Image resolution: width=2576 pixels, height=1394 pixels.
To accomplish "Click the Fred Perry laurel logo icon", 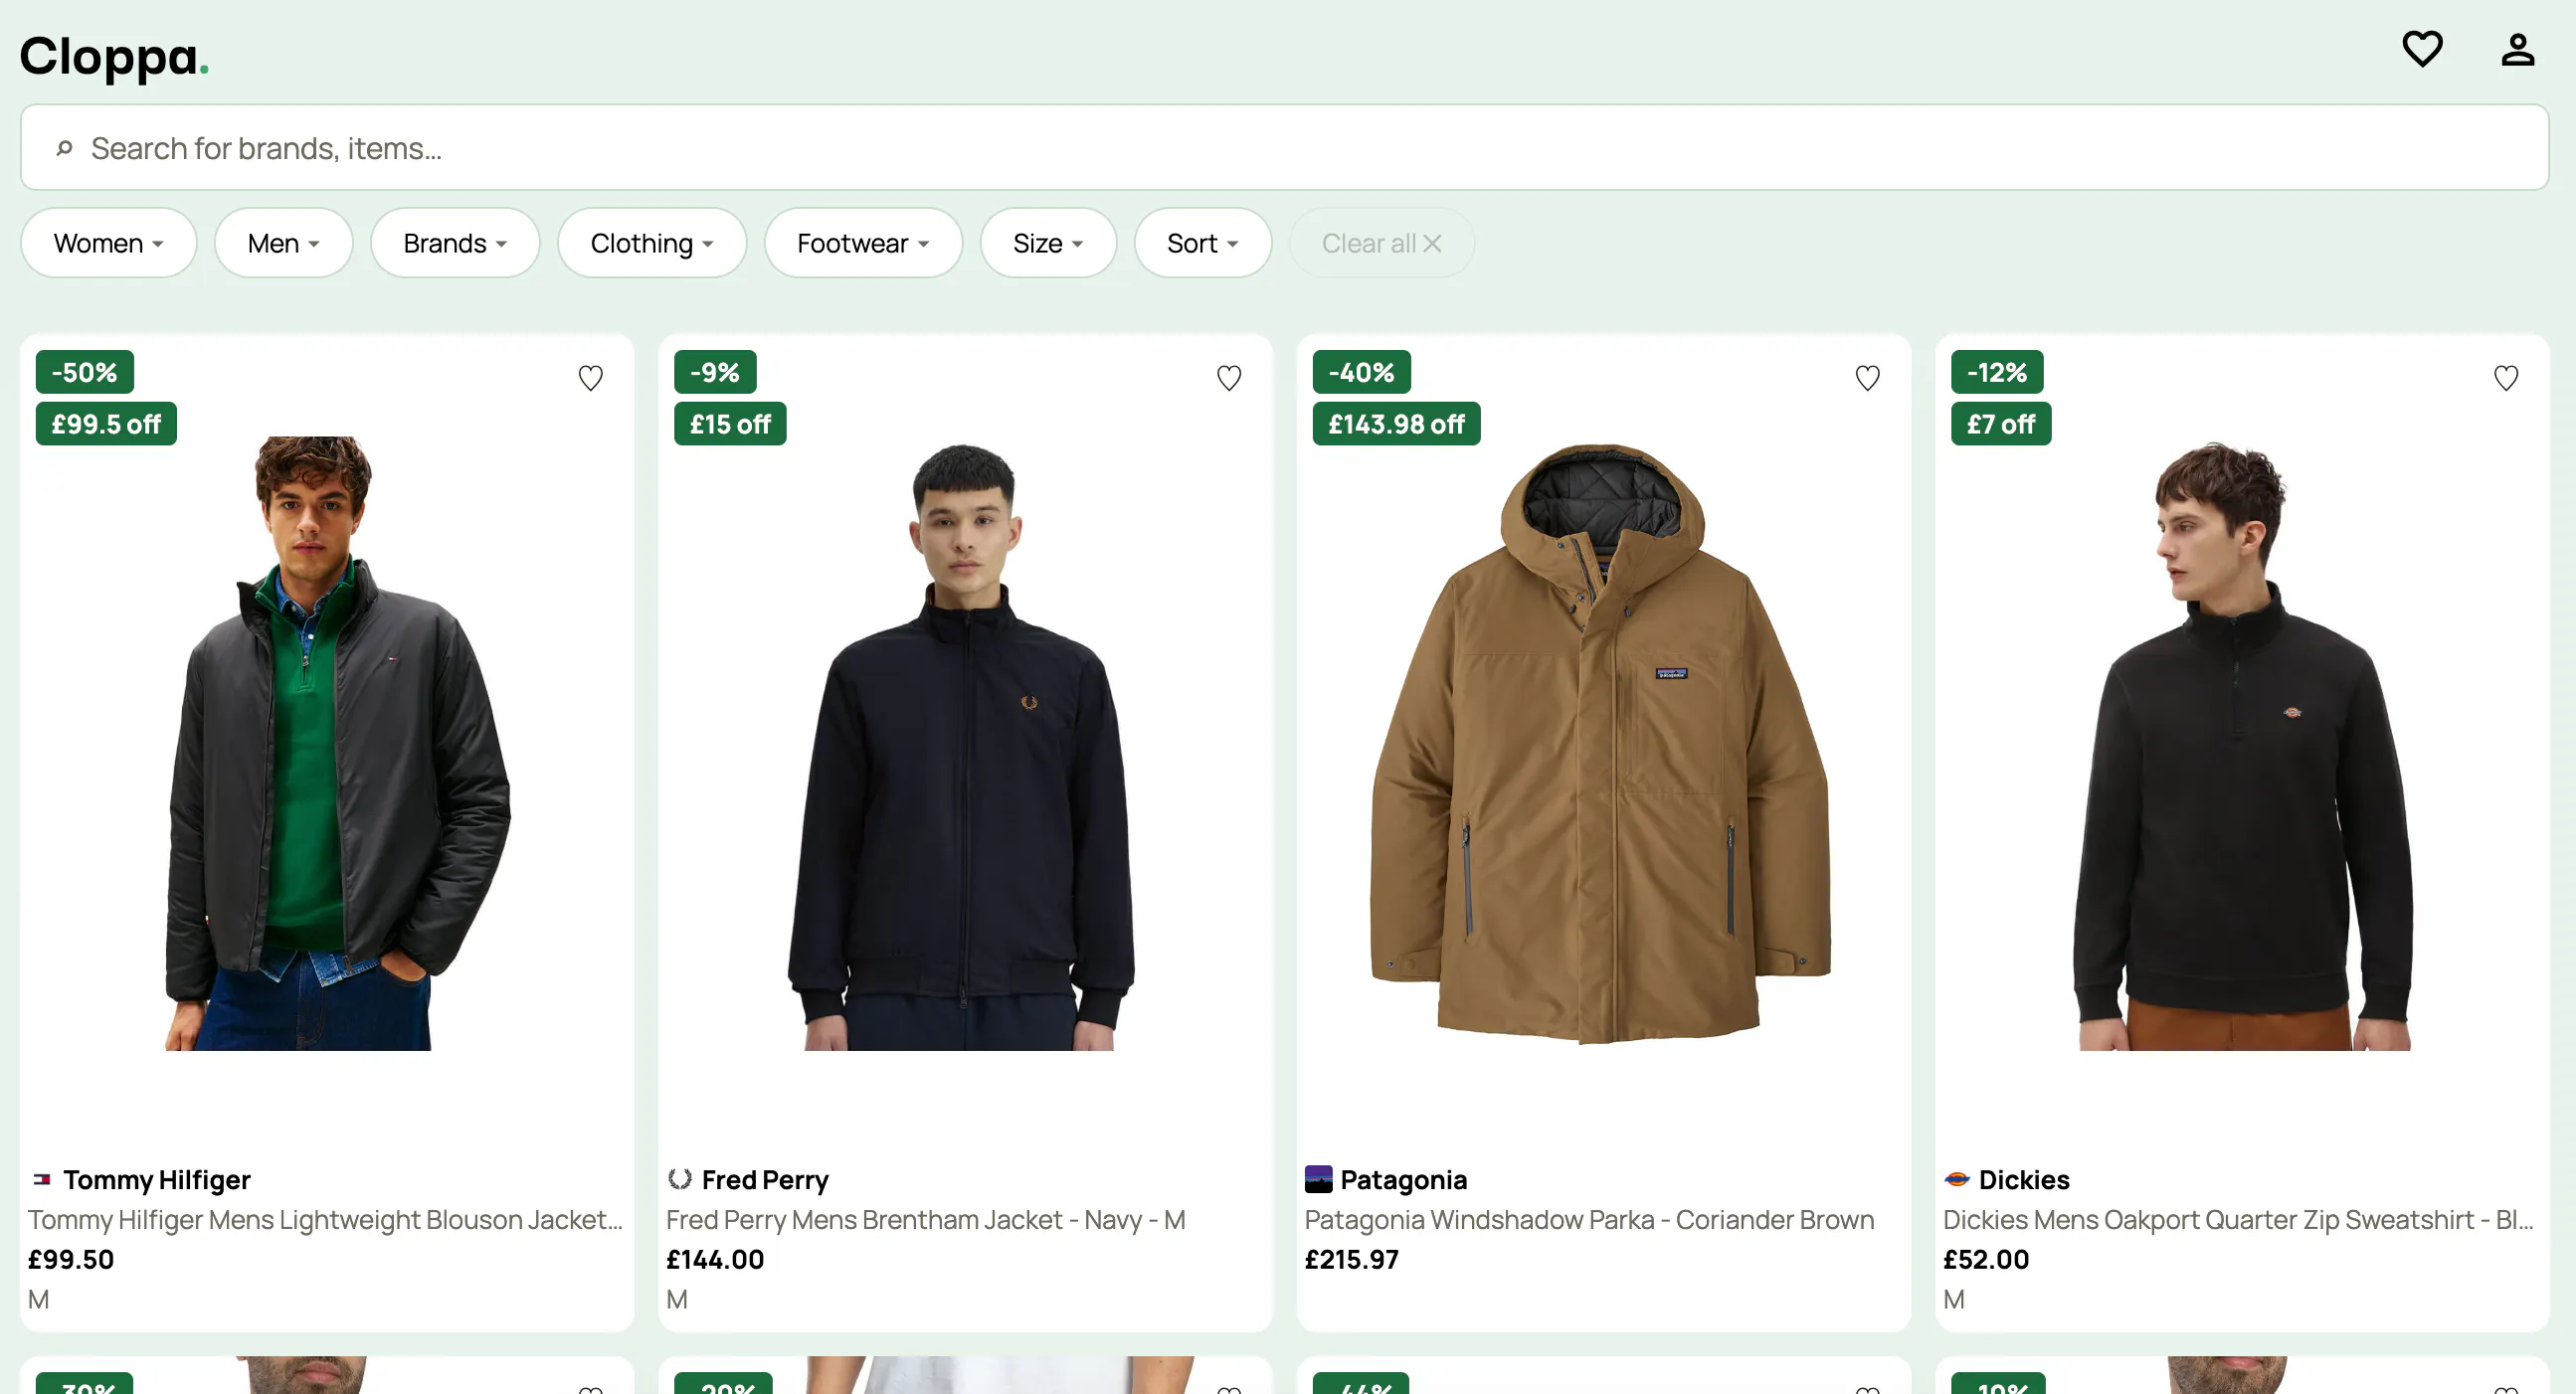I will click(x=680, y=1179).
